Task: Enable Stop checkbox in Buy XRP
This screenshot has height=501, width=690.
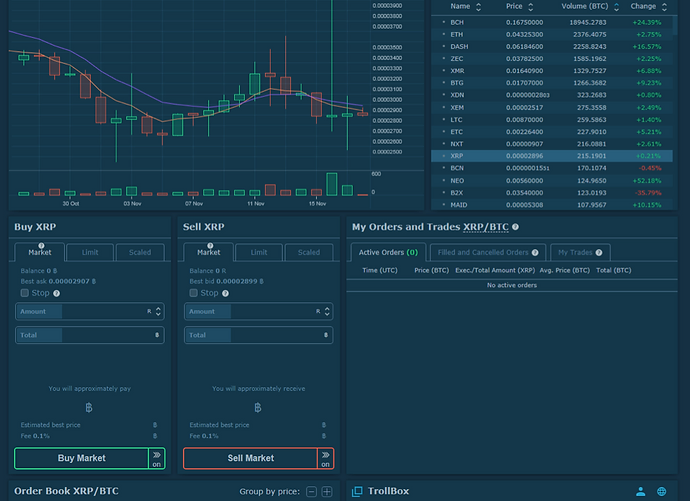Action: (25, 293)
